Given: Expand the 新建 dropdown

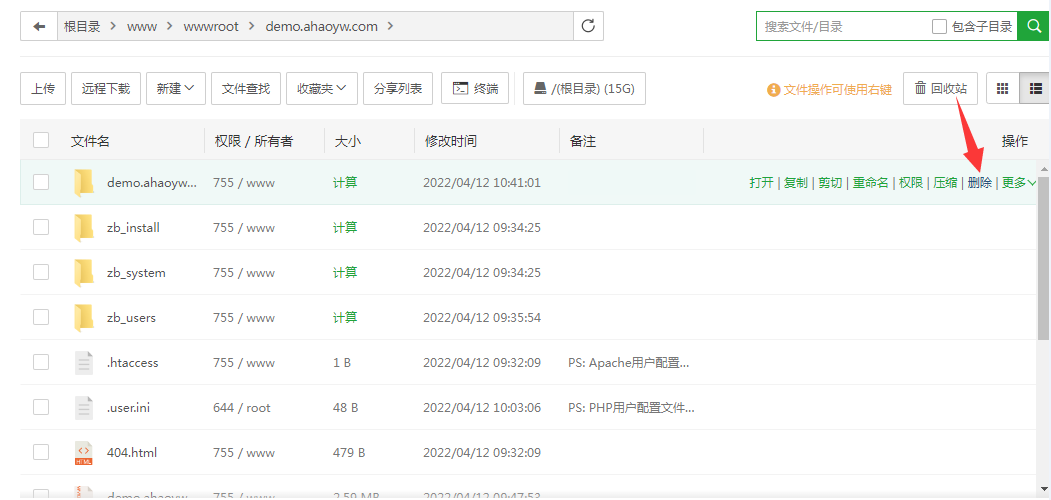Looking at the screenshot, I should [x=175, y=89].
